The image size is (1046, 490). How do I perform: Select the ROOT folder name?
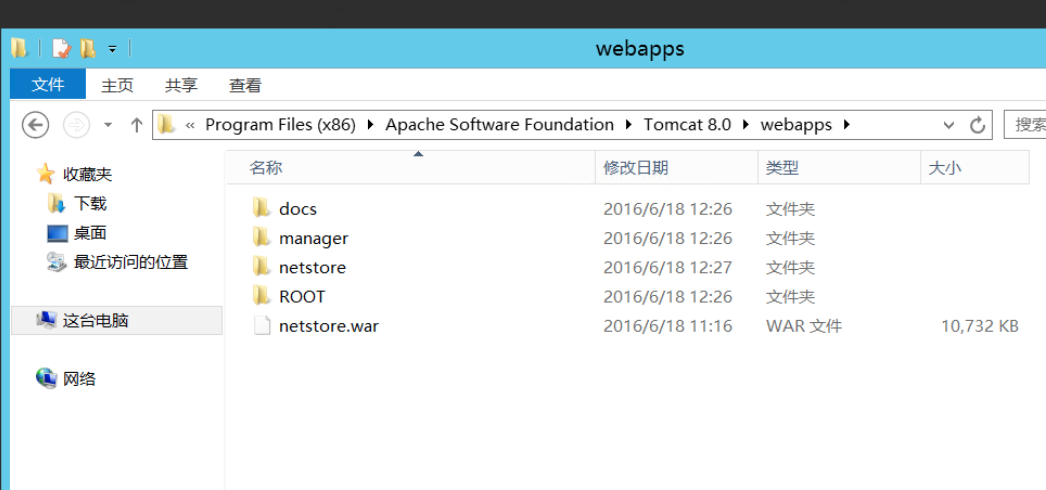tap(302, 297)
